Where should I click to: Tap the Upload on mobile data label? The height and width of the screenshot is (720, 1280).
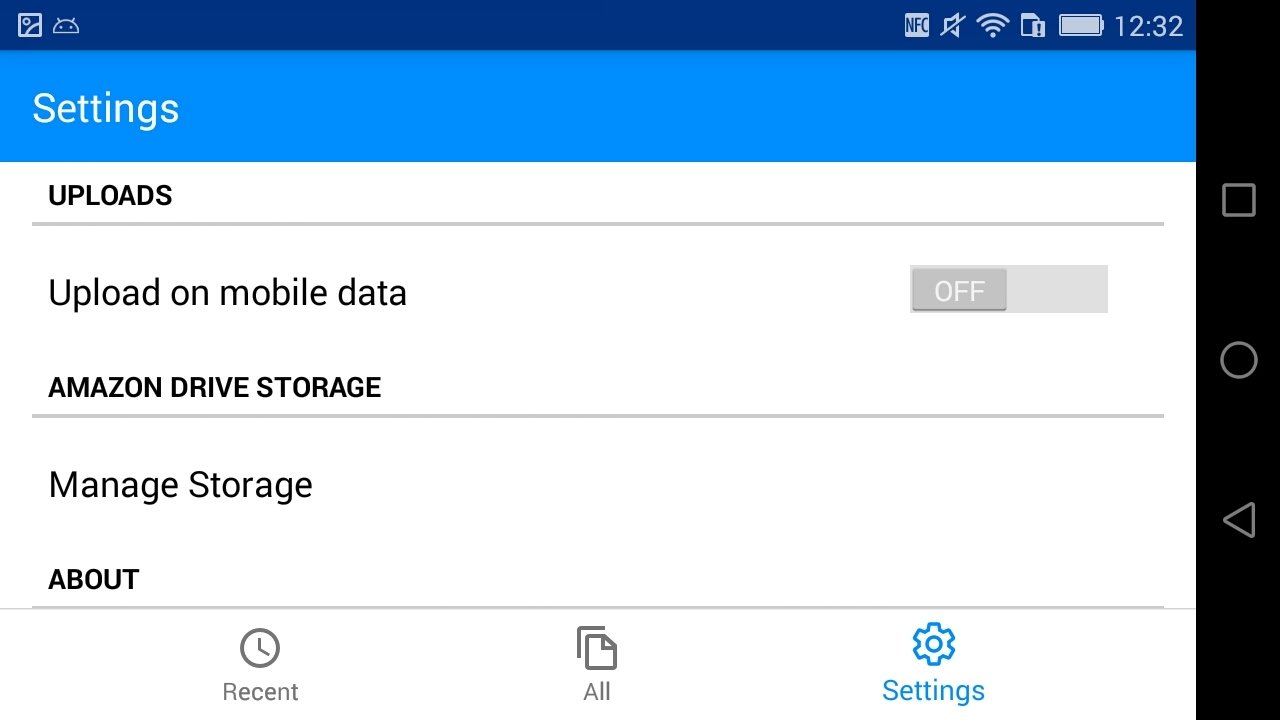pyautogui.click(x=228, y=293)
